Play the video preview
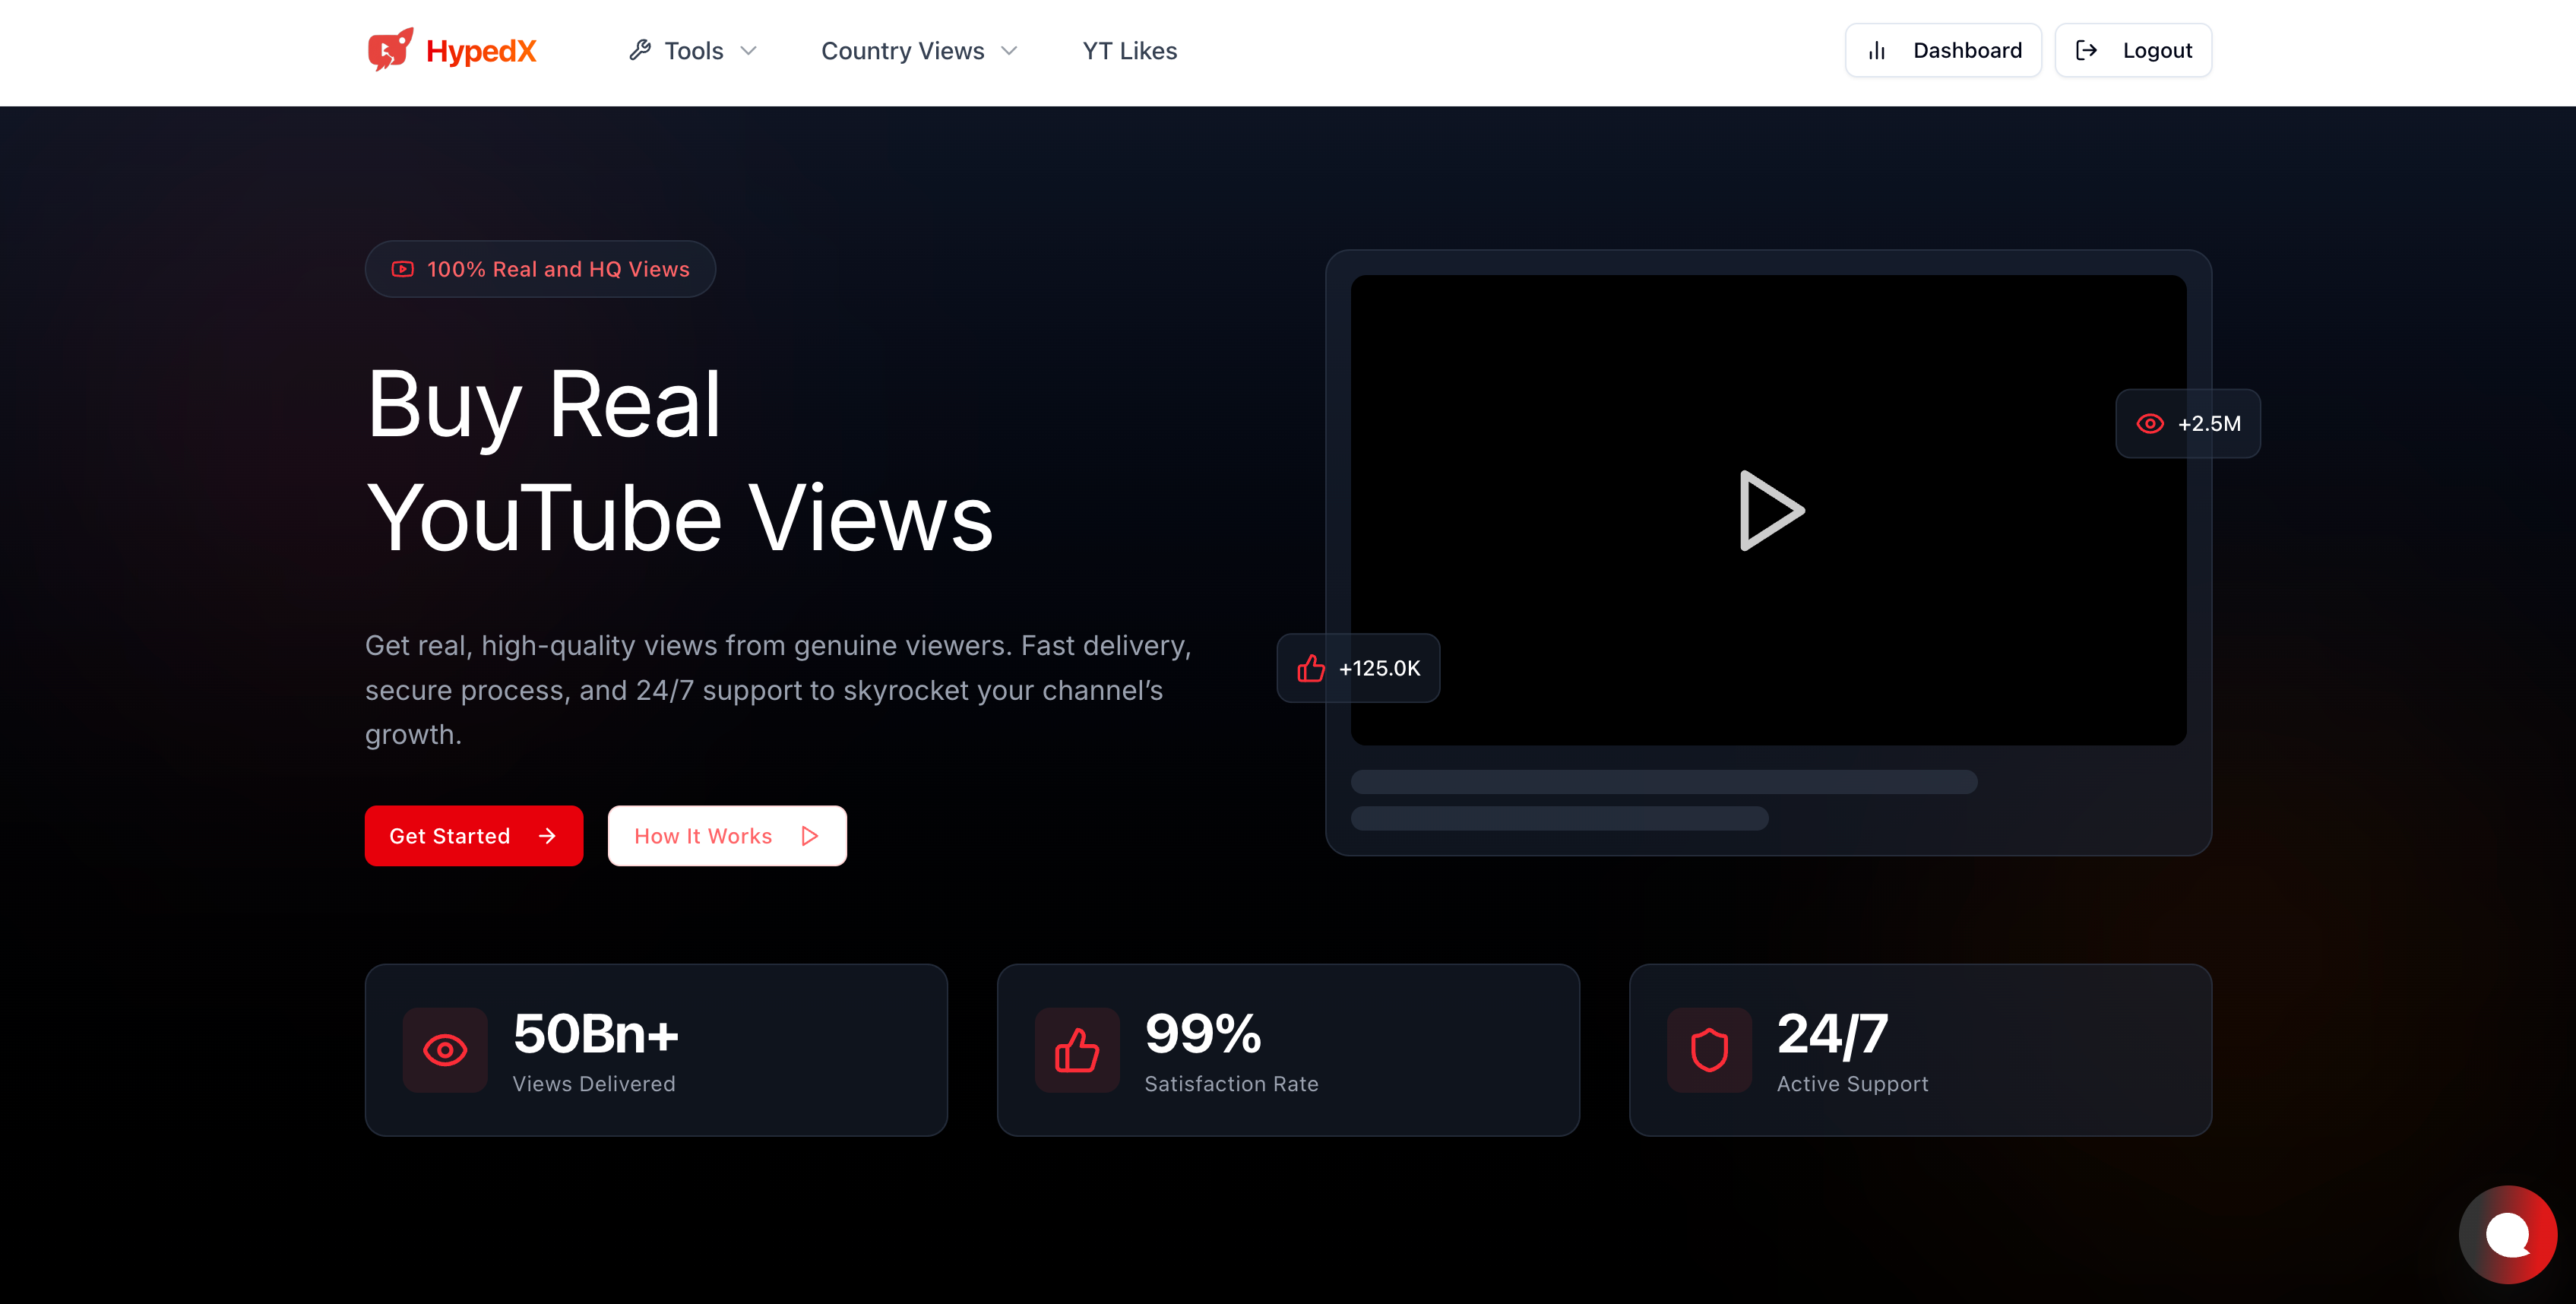 [1770, 510]
